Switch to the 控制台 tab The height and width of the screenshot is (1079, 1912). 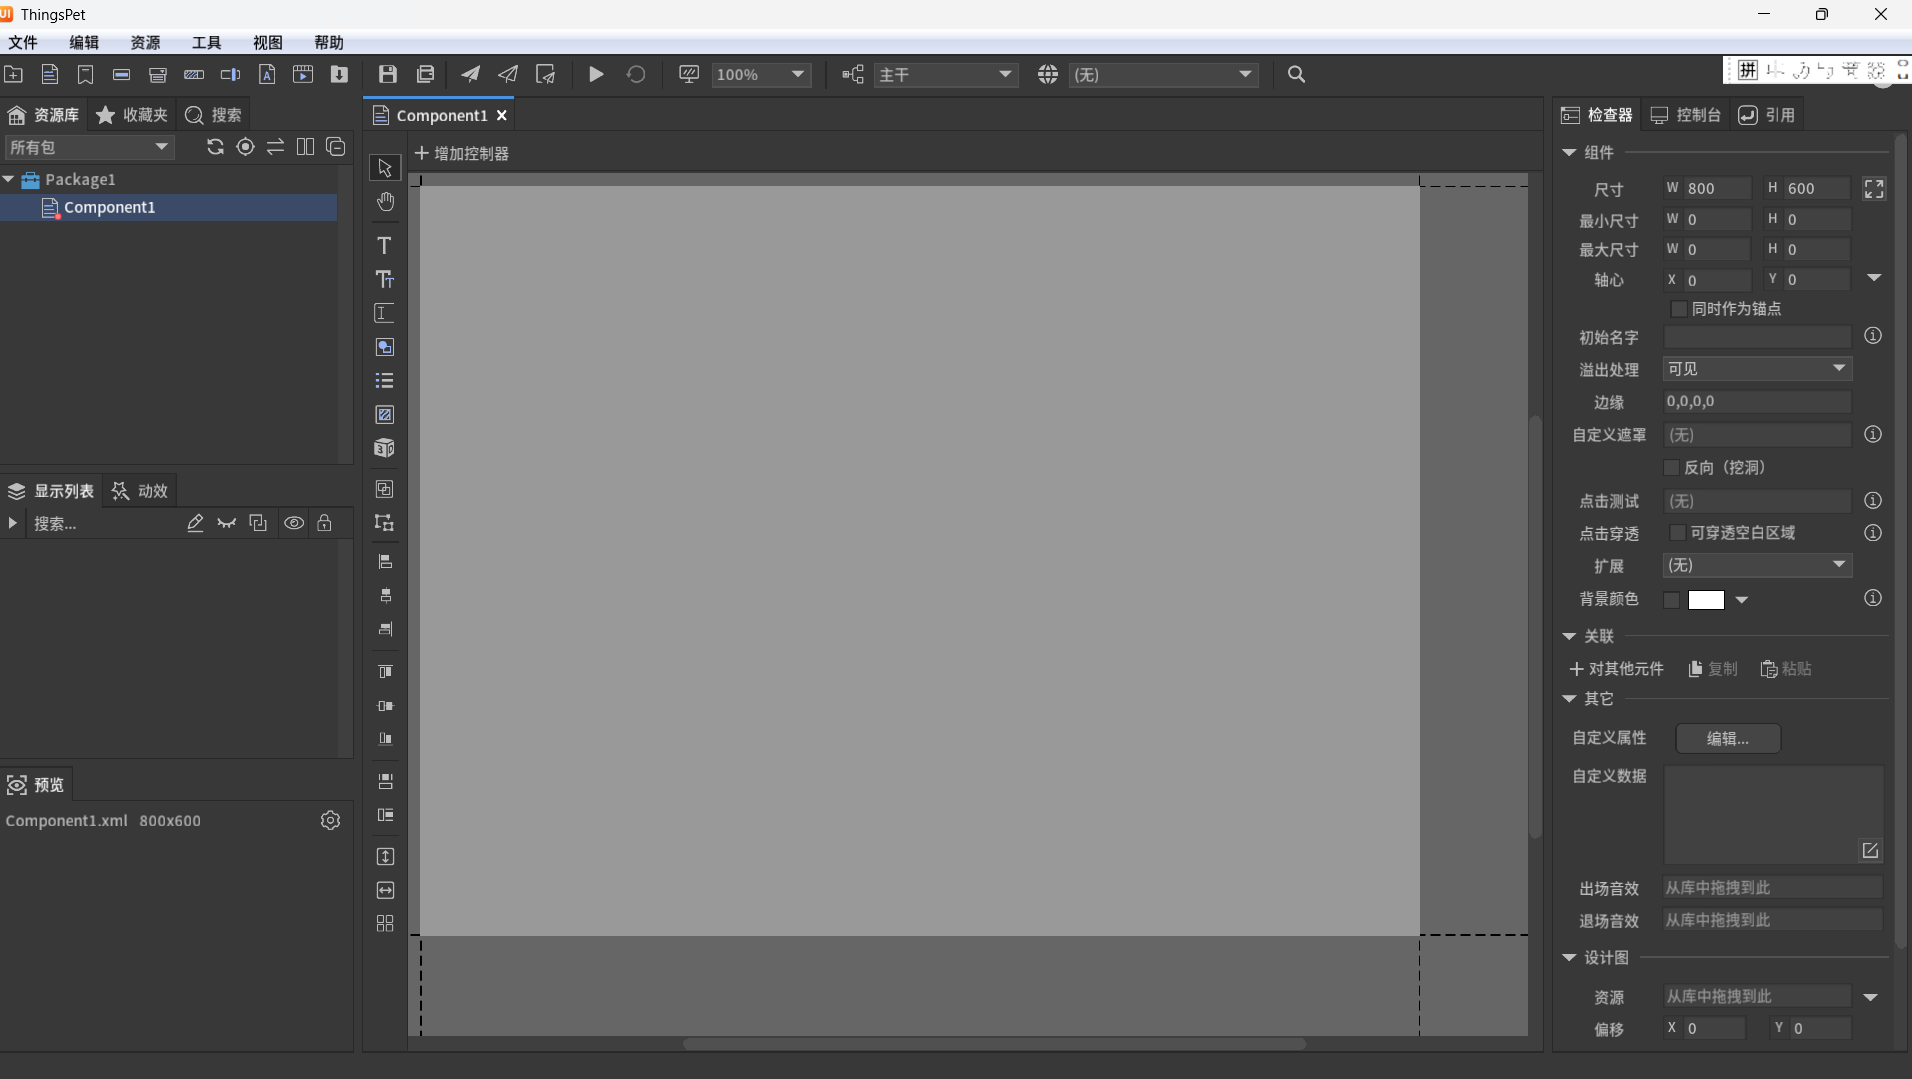tap(1686, 115)
